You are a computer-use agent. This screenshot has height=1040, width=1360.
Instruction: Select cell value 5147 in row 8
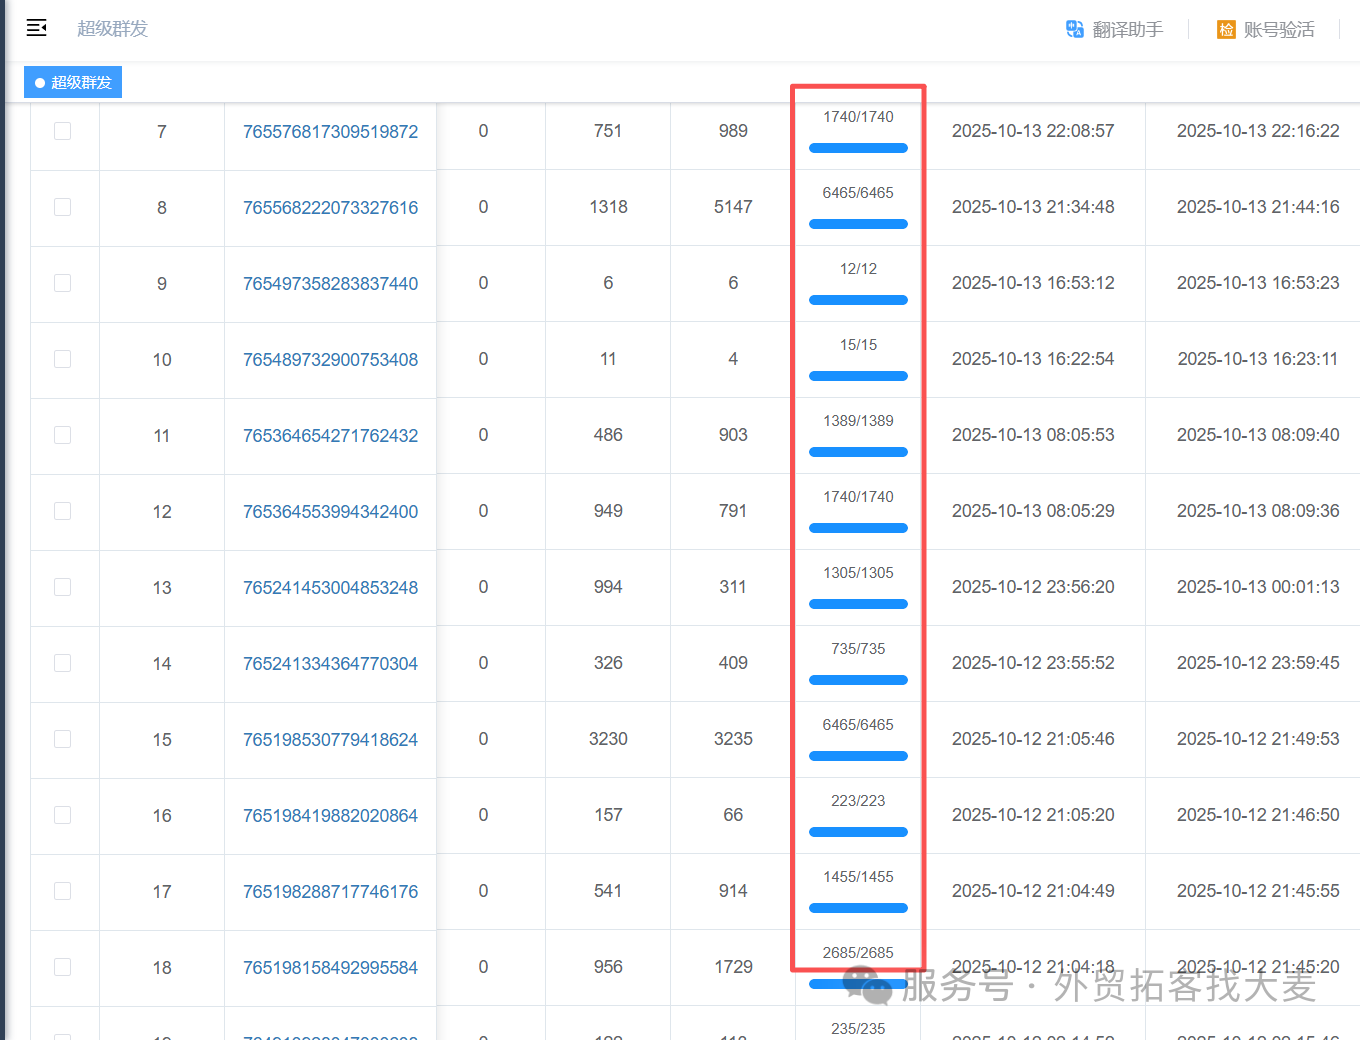(733, 207)
